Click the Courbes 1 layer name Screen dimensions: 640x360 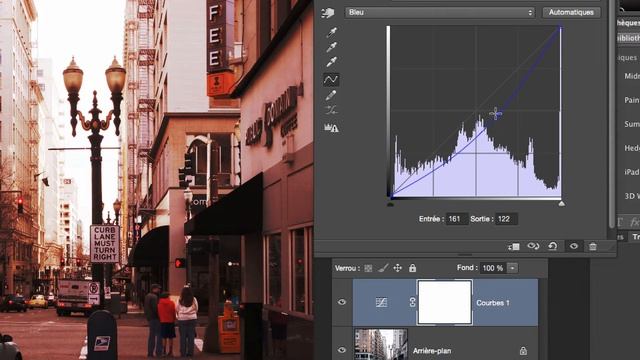pyautogui.click(x=493, y=303)
